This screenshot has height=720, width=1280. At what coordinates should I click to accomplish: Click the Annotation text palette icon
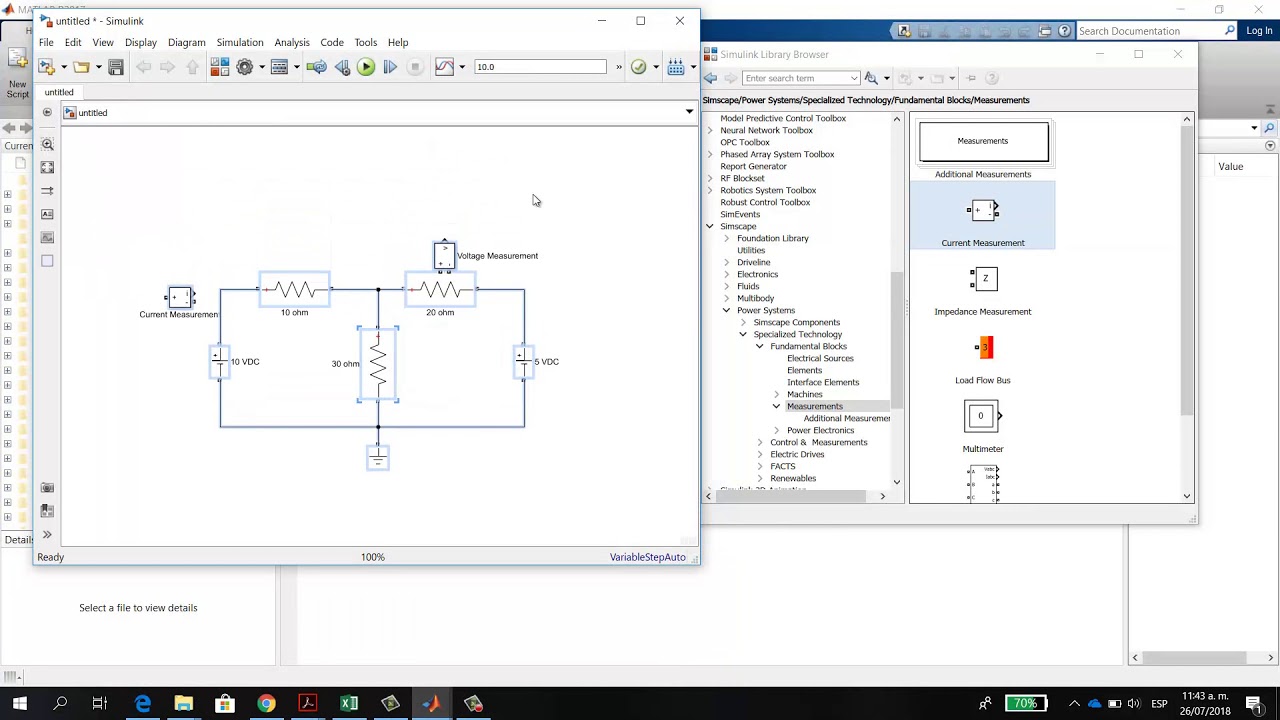pyautogui.click(x=47, y=214)
